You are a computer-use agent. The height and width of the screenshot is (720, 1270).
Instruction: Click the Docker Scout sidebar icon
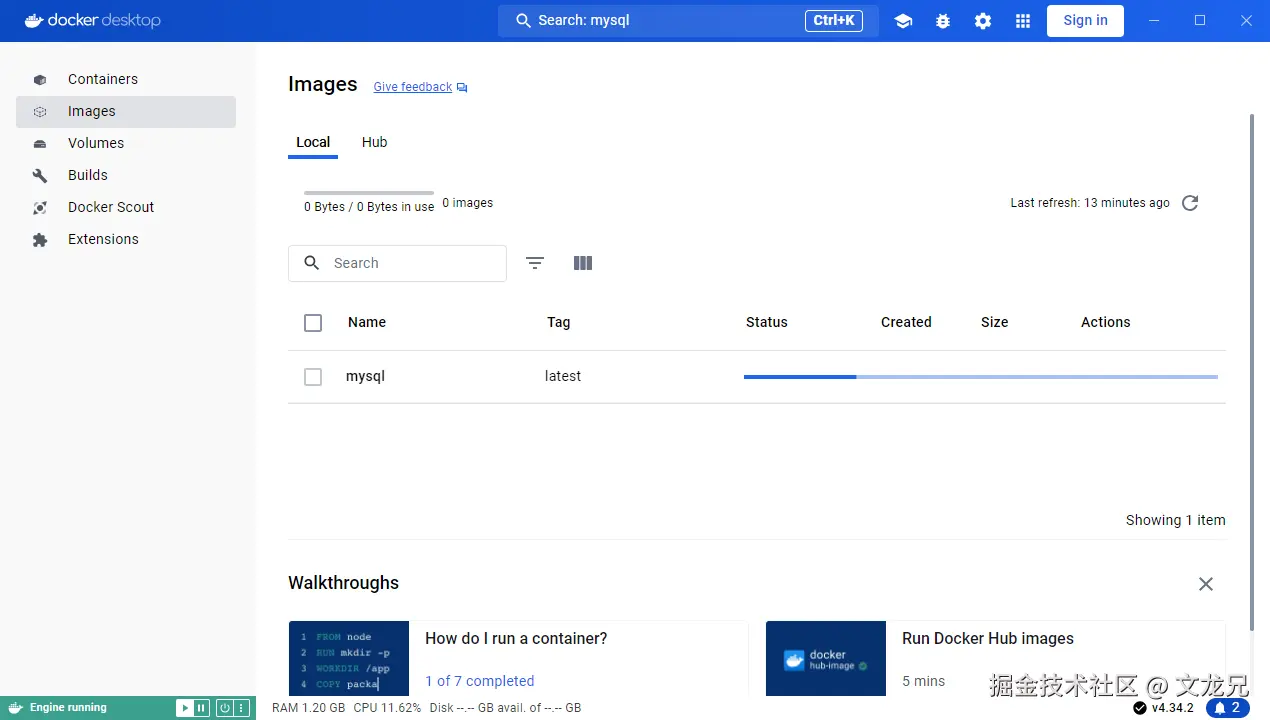40,208
